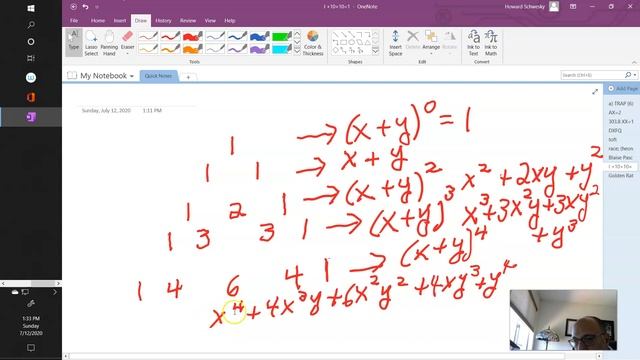This screenshot has width=640, height=360.
Task: Expand the Shapes gallery
Action: point(376,51)
